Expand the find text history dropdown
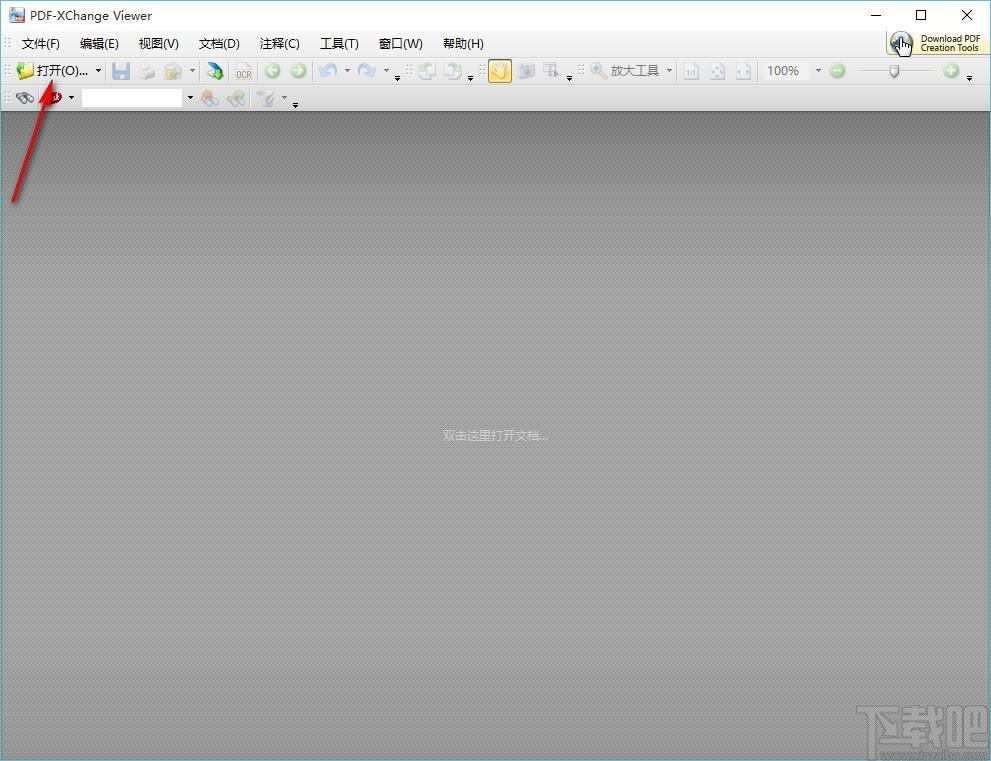This screenshot has width=991, height=761. [190, 98]
